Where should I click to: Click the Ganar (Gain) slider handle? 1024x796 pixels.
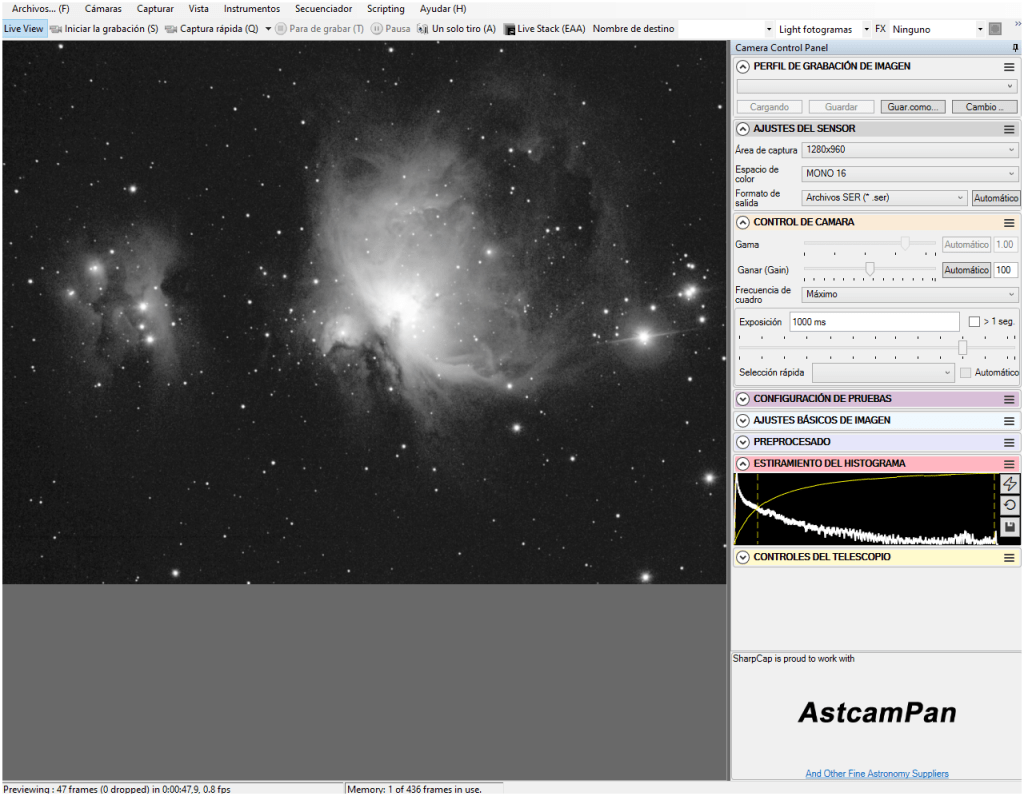click(870, 269)
